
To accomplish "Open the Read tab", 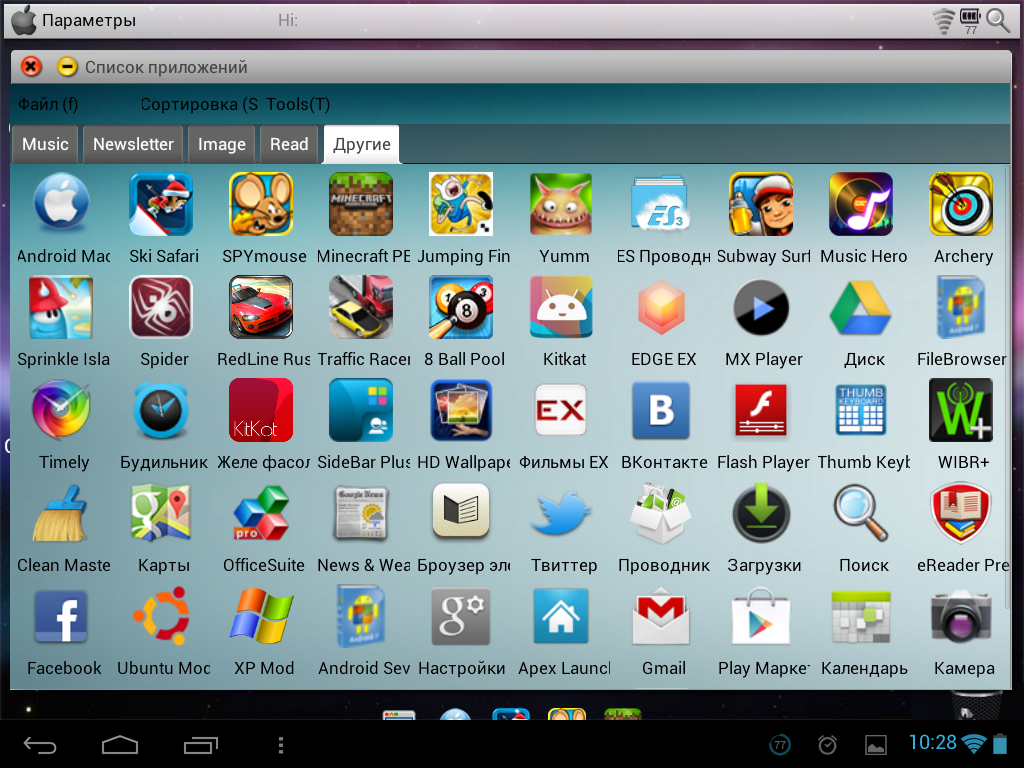I will click(x=289, y=144).
